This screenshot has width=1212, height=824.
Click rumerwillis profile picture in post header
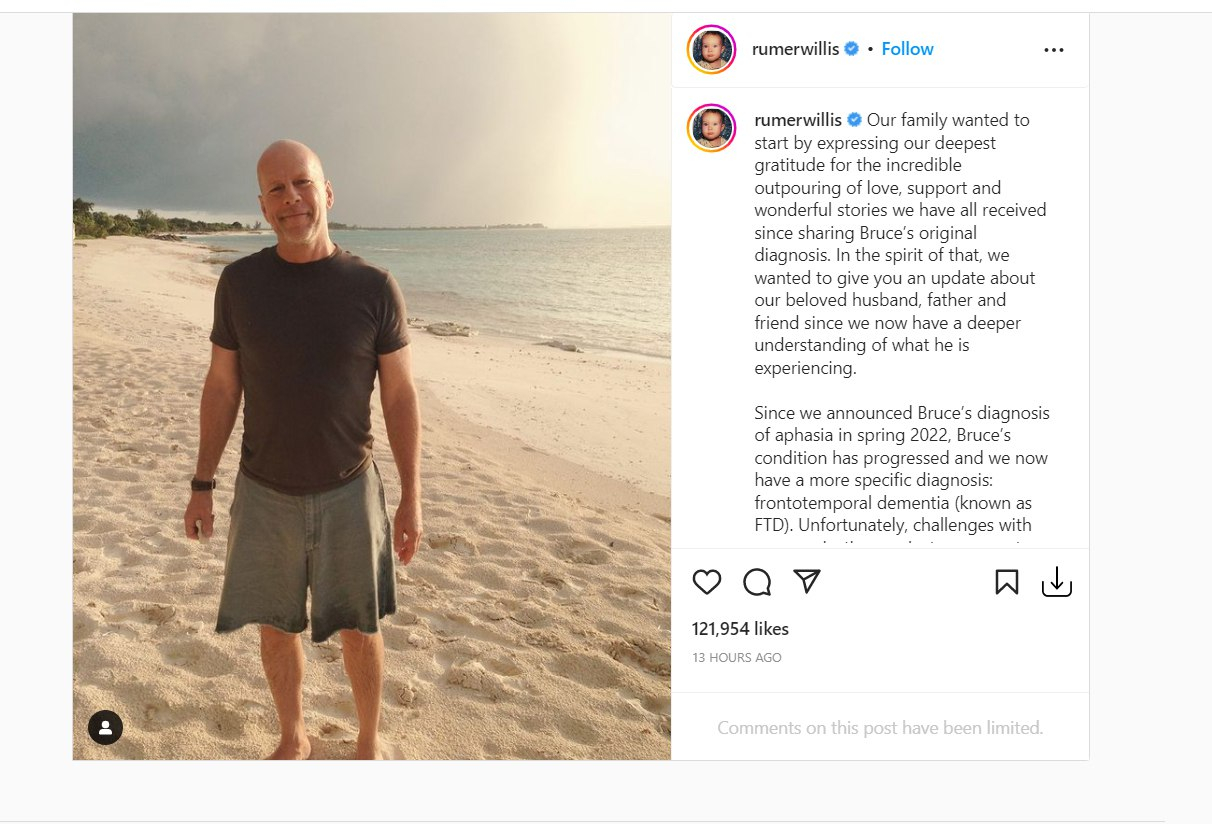pos(711,49)
